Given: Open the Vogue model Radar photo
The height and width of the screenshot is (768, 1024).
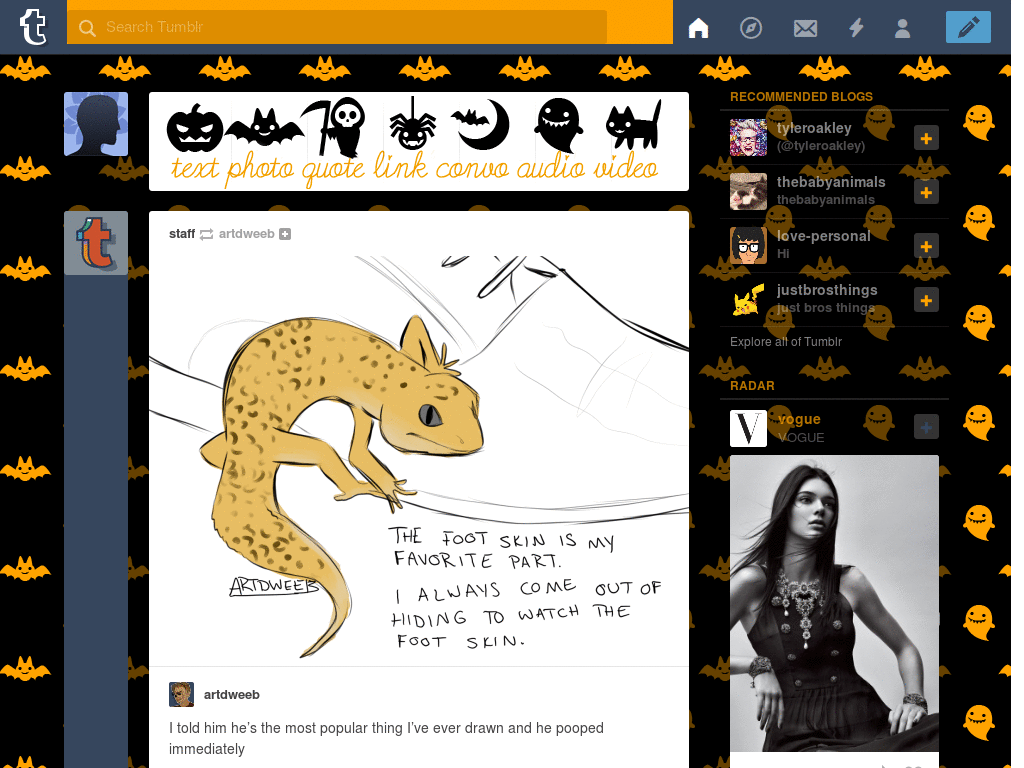Looking at the screenshot, I should tap(835, 603).
